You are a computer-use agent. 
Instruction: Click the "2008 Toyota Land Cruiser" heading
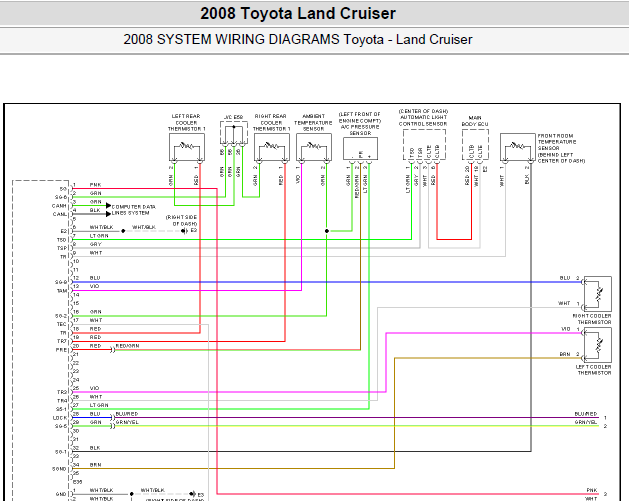(x=298, y=13)
